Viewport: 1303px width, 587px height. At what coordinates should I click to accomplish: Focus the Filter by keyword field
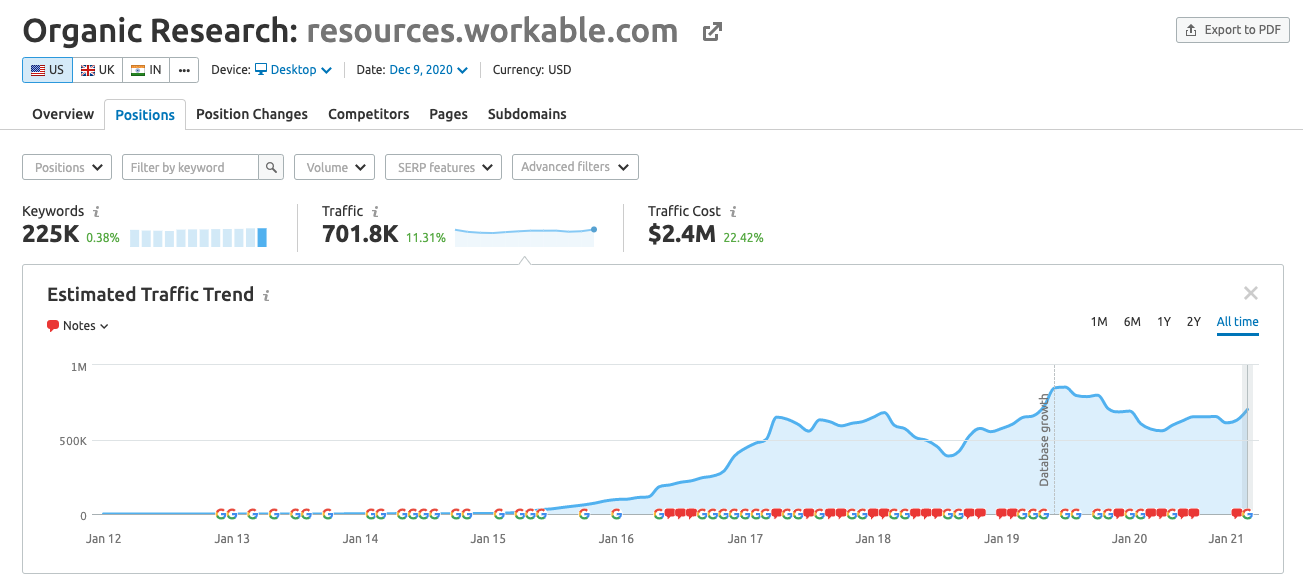coord(190,167)
